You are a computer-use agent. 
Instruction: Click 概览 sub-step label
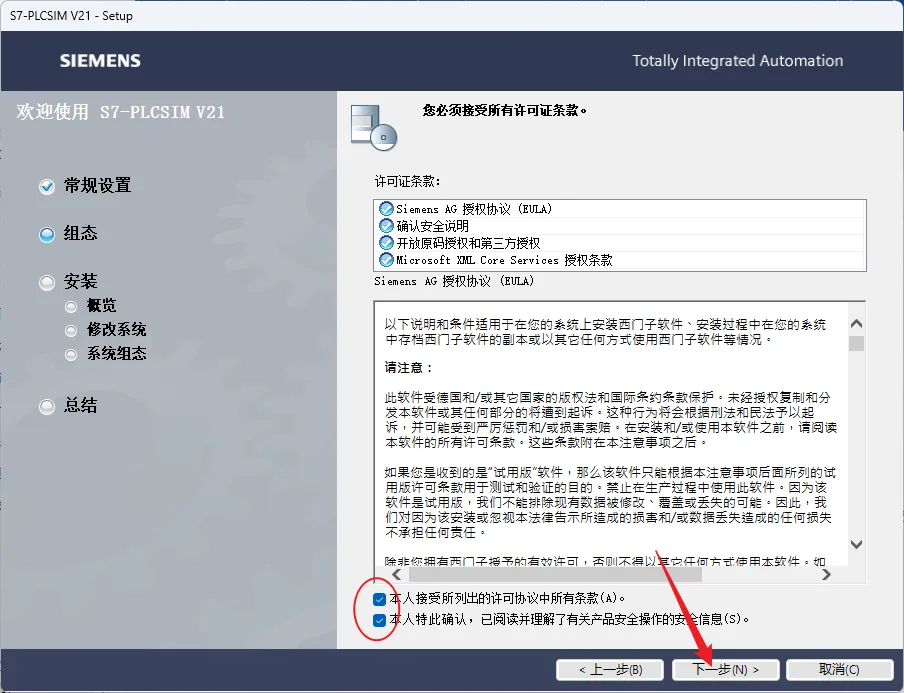coord(101,306)
